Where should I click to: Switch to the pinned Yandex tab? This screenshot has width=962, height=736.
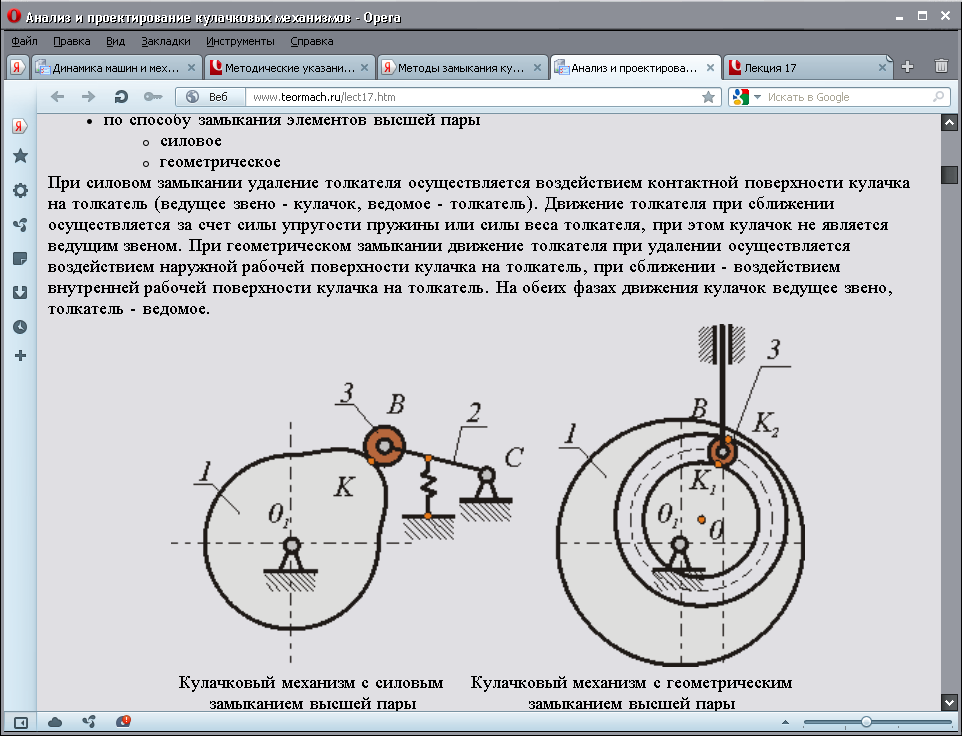pyautogui.click(x=18, y=67)
